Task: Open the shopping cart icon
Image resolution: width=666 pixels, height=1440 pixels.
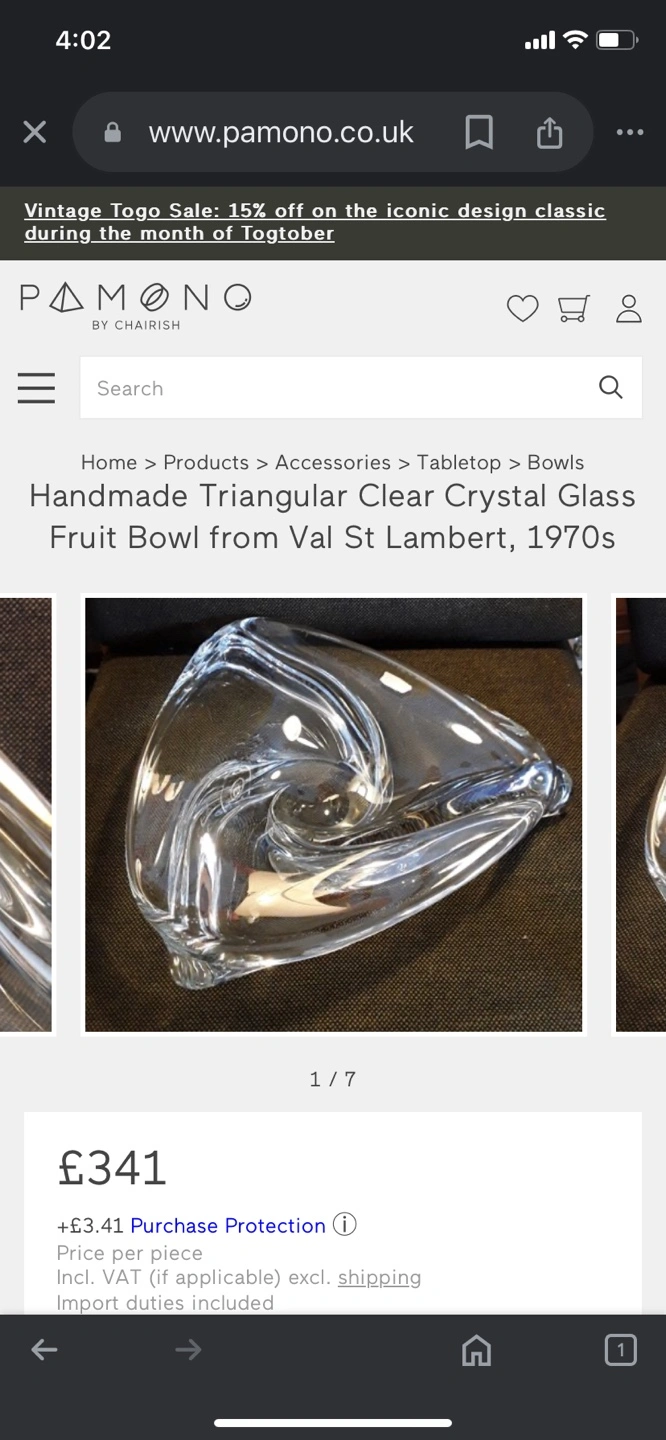Action: coord(574,309)
